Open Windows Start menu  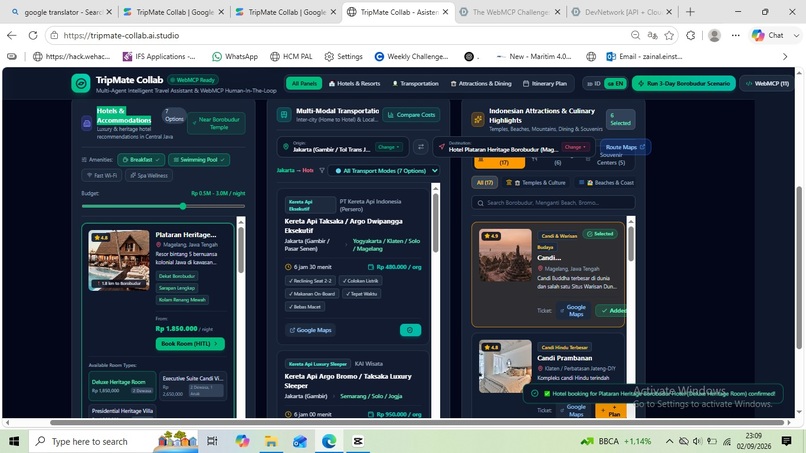14,441
